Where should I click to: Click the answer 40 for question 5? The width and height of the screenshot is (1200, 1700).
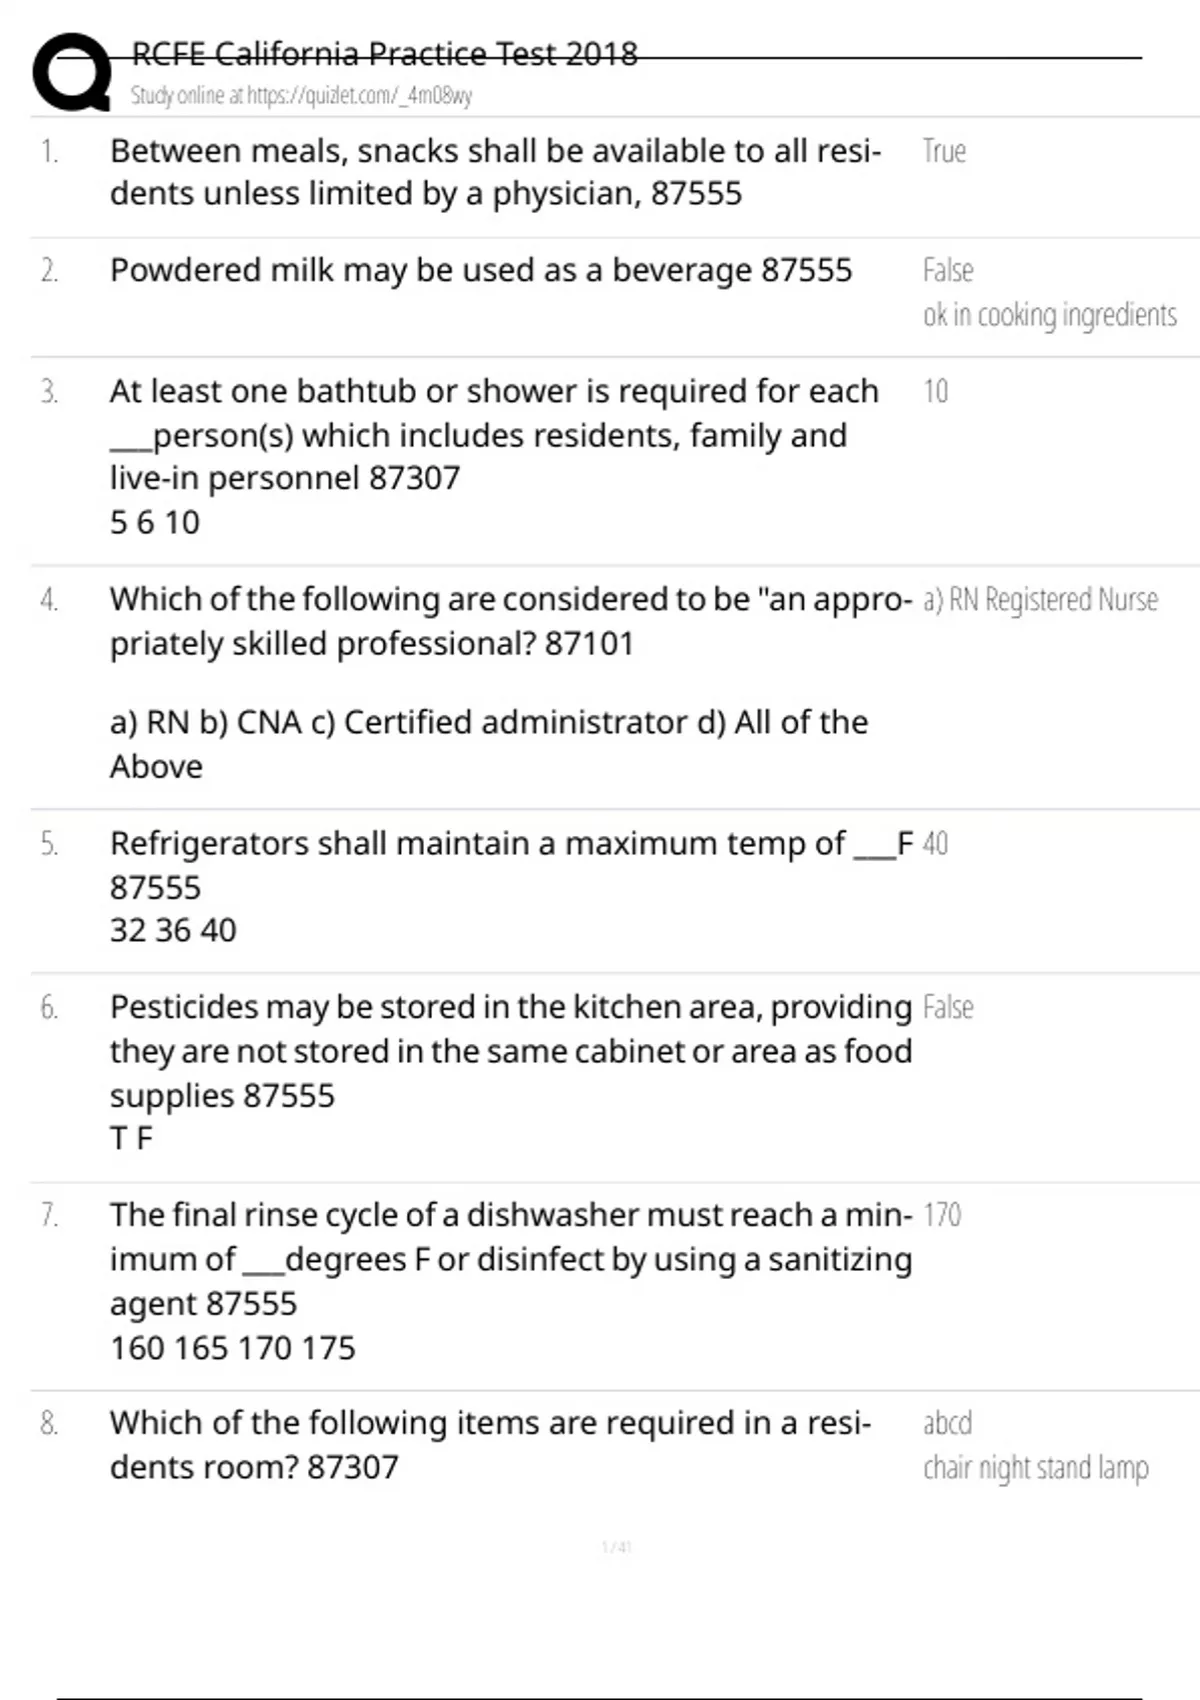click(935, 844)
